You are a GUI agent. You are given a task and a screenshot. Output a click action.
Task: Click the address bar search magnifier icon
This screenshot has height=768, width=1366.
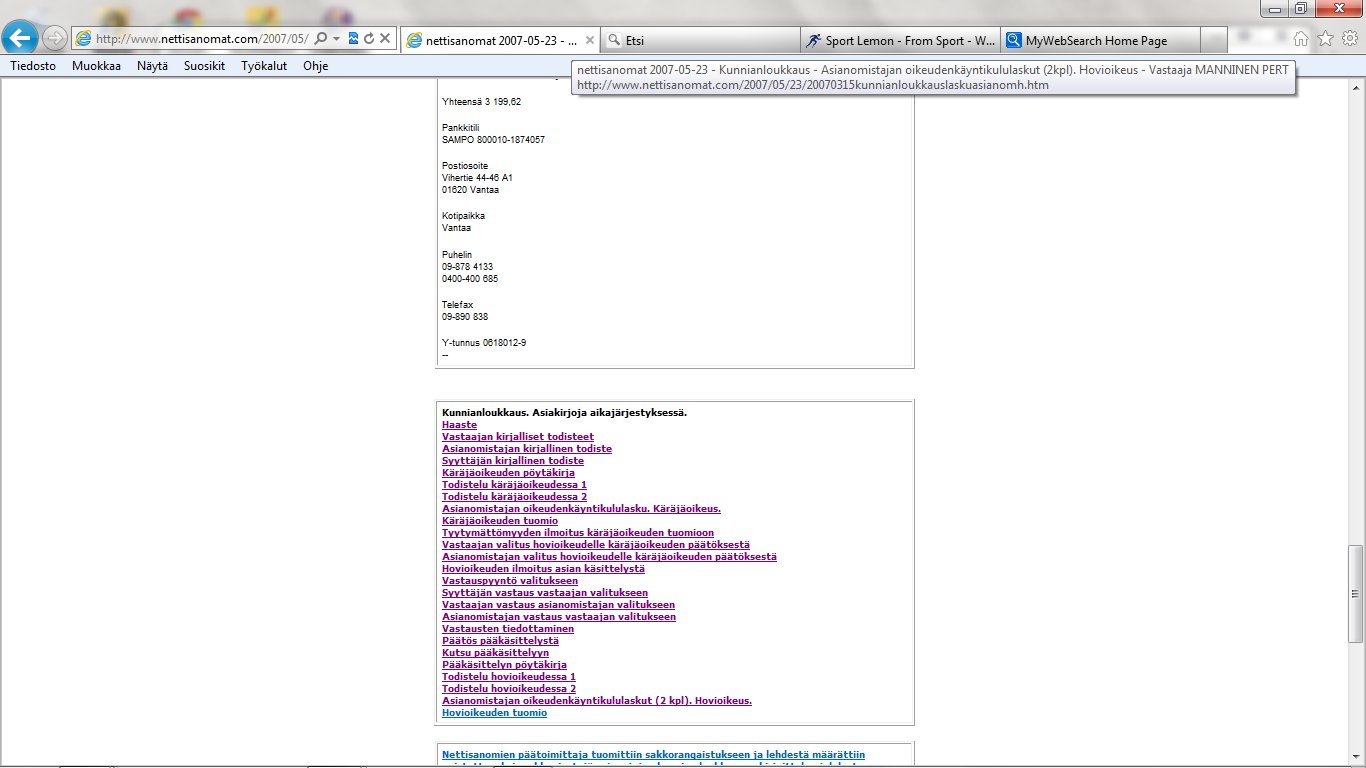coord(321,38)
